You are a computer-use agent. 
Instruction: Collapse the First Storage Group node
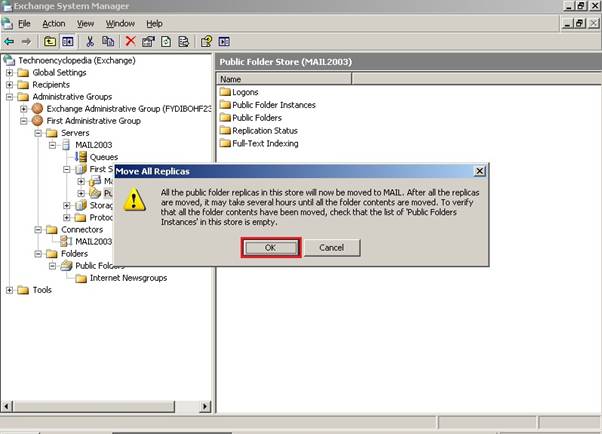tap(67, 169)
